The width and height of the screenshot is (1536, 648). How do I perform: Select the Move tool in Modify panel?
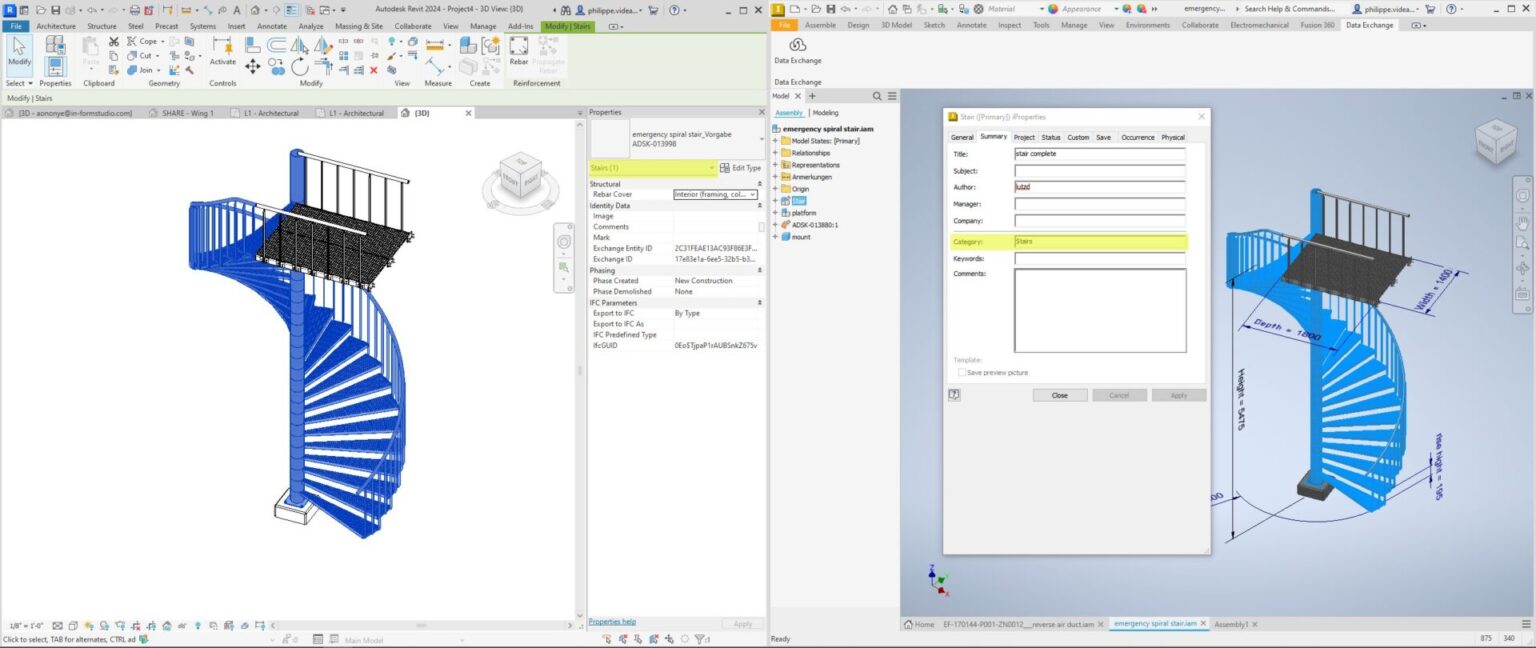(x=254, y=68)
